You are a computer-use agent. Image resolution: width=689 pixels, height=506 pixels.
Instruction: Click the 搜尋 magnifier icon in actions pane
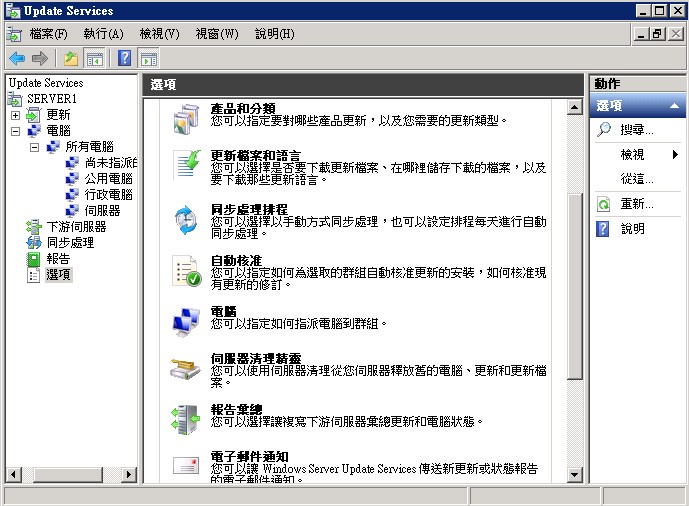click(x=604, y=129)
